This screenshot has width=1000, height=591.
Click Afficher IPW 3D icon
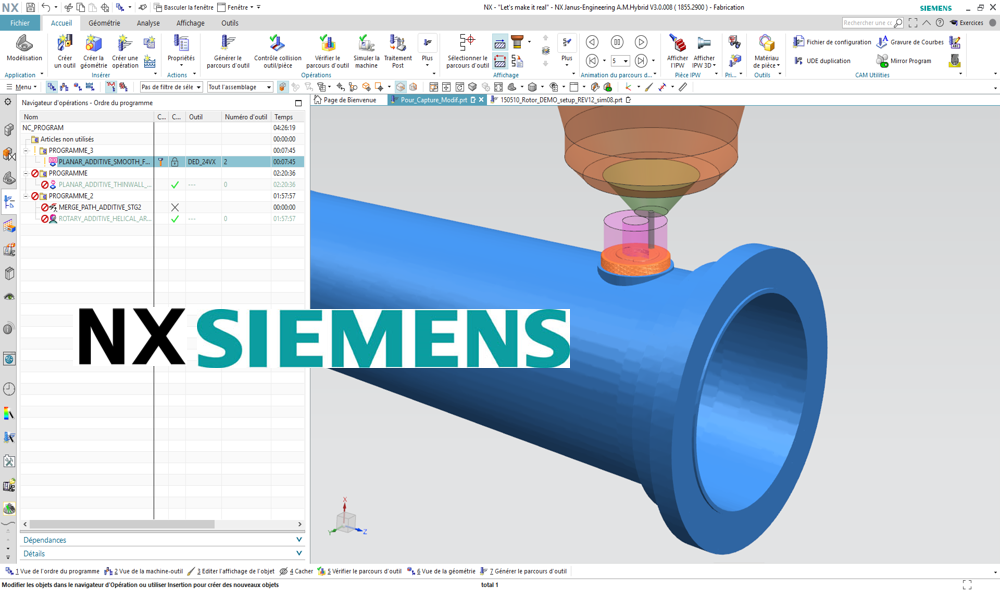click(704, 51)
